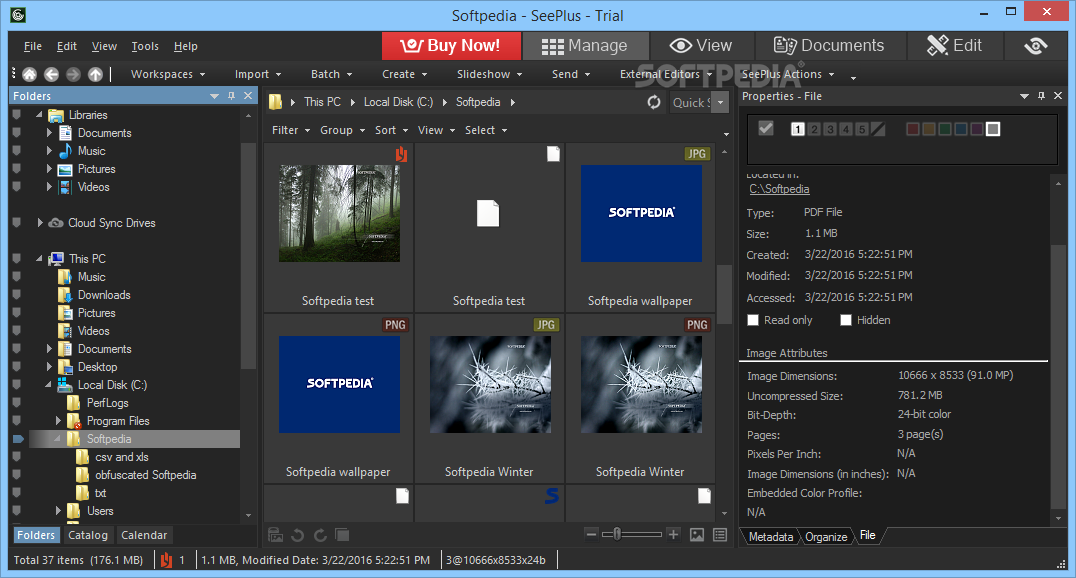Open the Import dropdown

coord(258,74)
